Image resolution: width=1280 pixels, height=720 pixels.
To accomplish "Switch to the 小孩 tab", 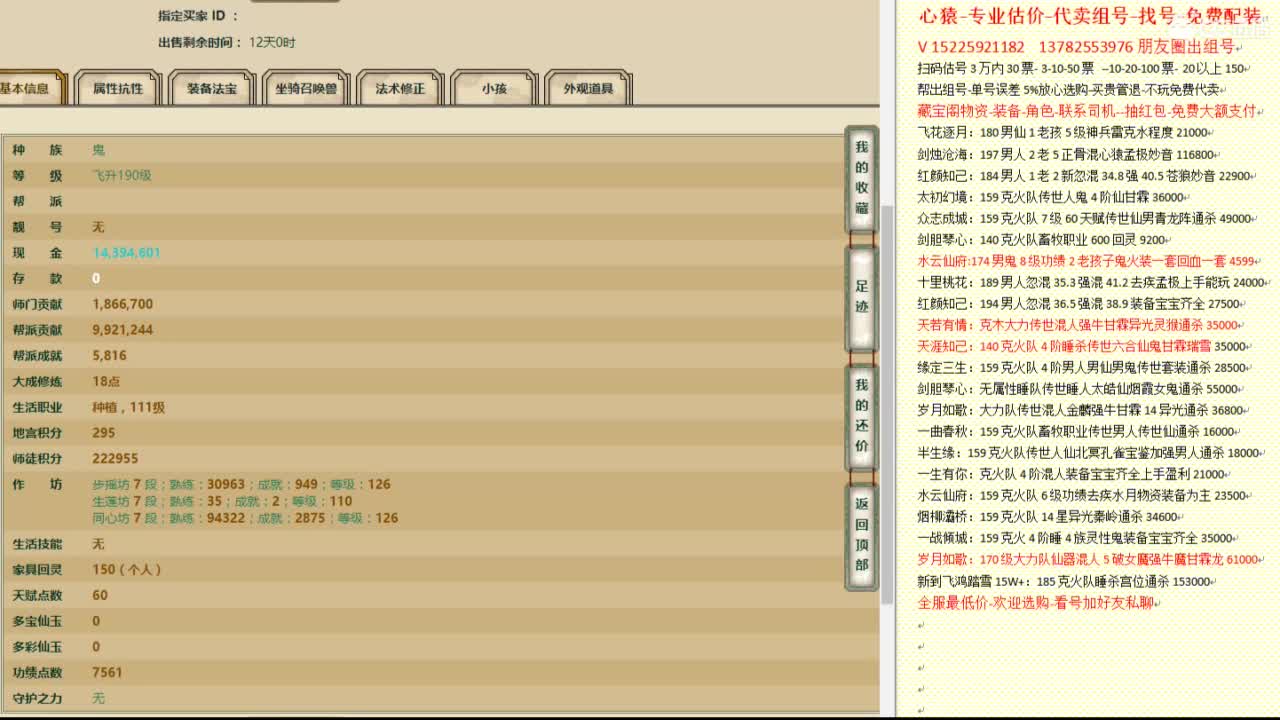I will 494,88.
